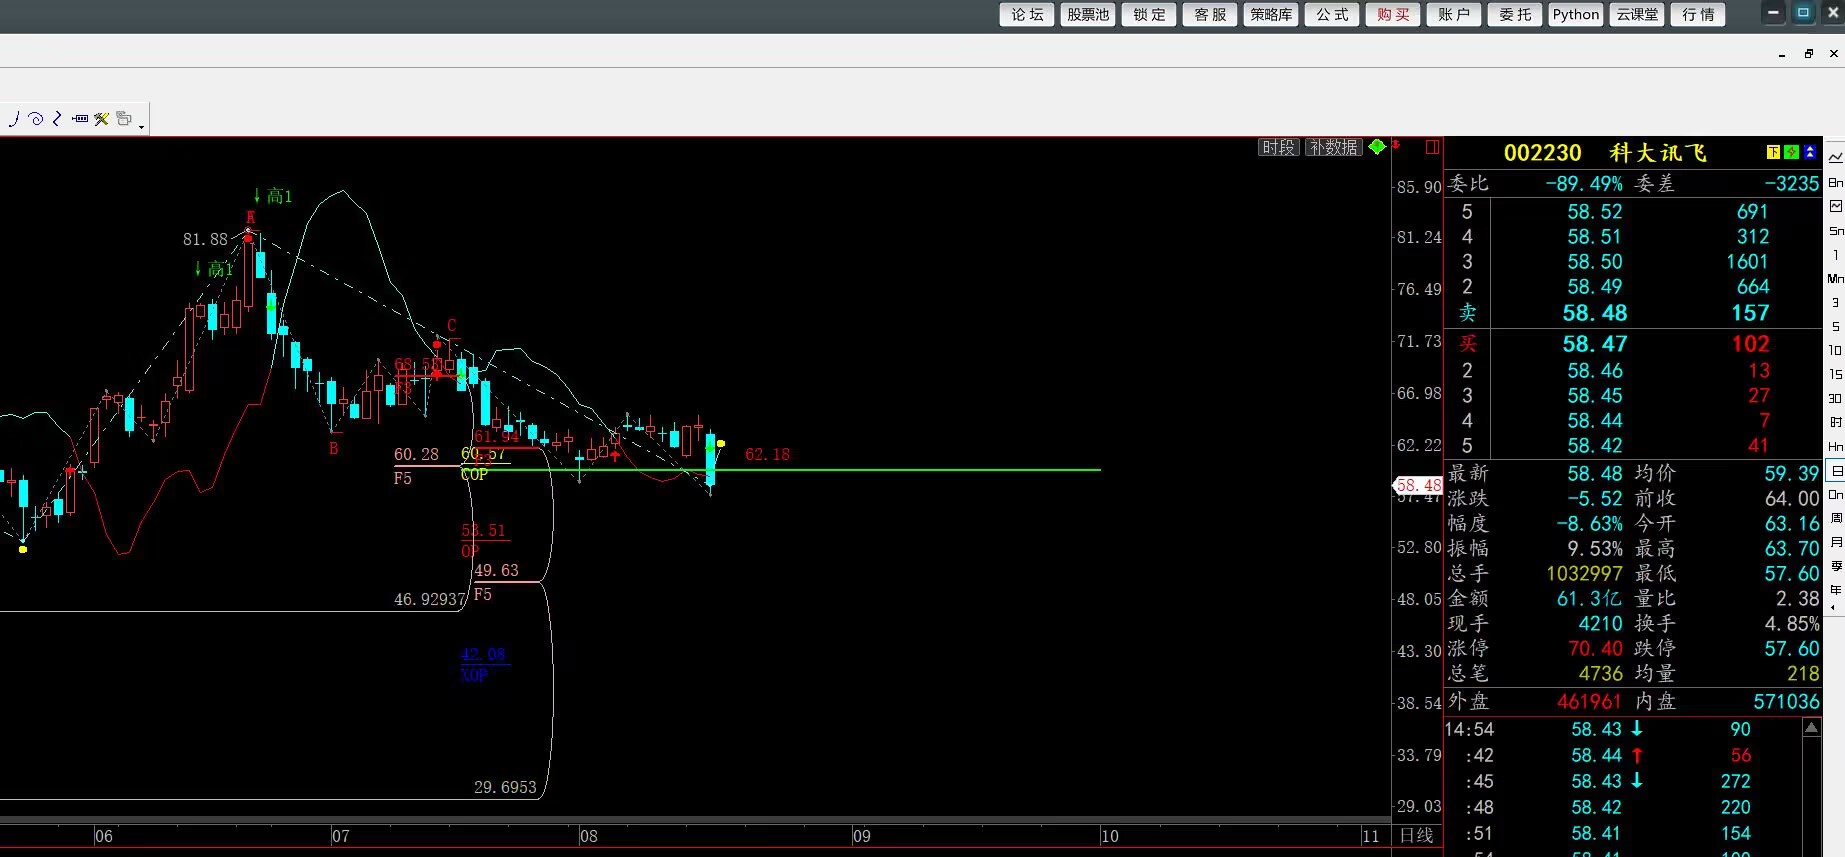Click the 日线 daily line label
Image resolution: width=1845 pixels, height=857 pixels.
click(x=1416, y=835)
